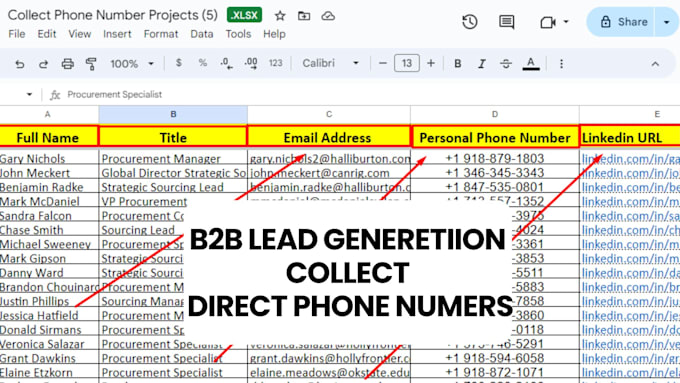This screenshot has width=680, height=383.
Task: Click the Redo icon
Action: [x=43, y=64]
